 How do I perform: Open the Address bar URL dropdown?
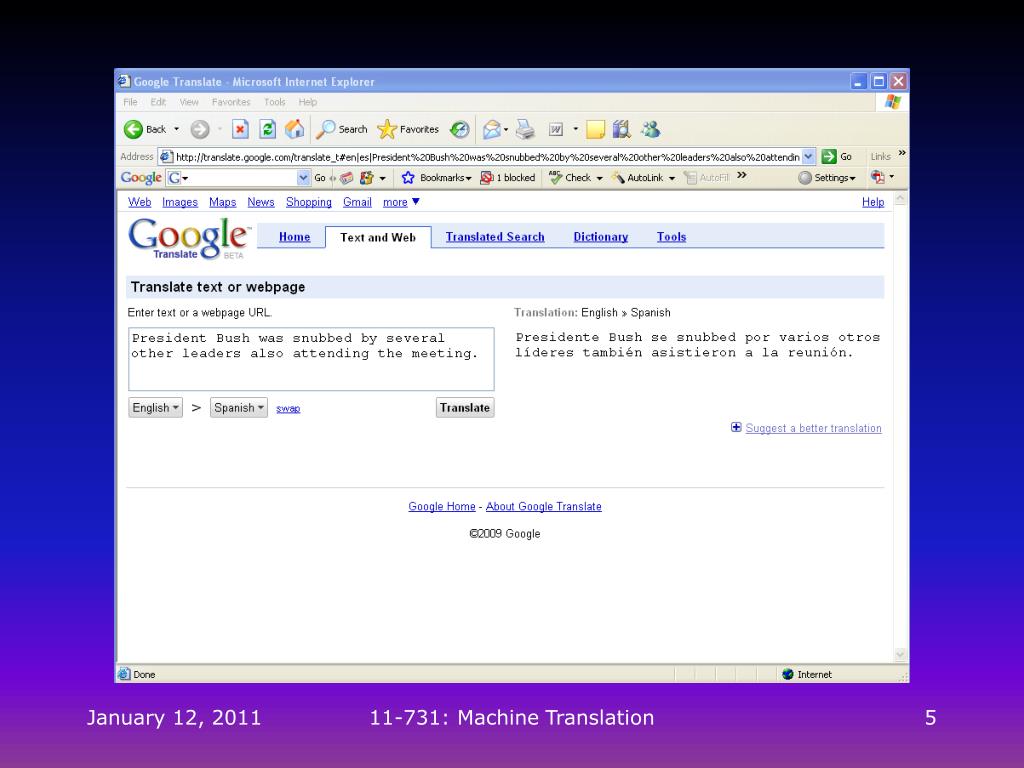coord(808,157)
